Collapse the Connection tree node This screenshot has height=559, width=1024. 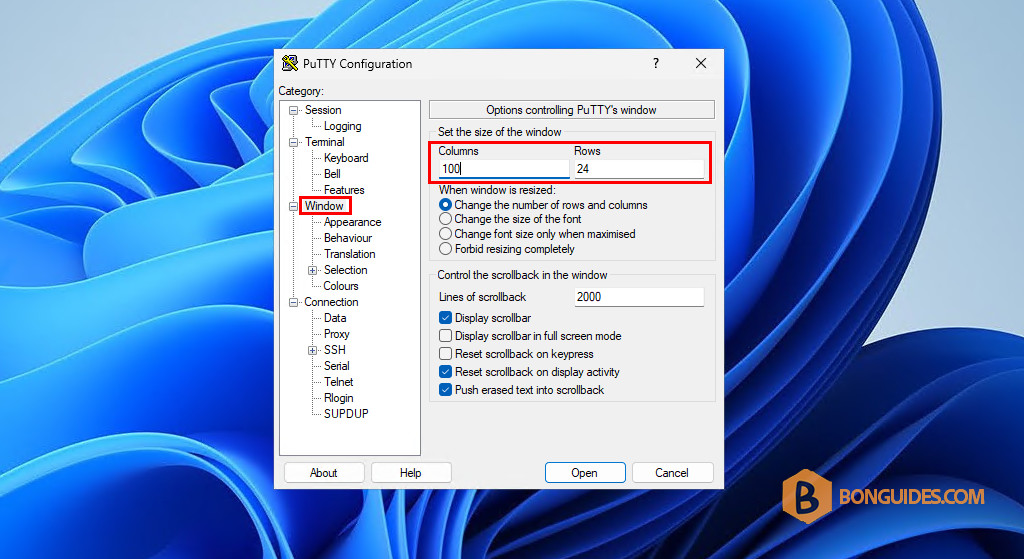[294, 302]
